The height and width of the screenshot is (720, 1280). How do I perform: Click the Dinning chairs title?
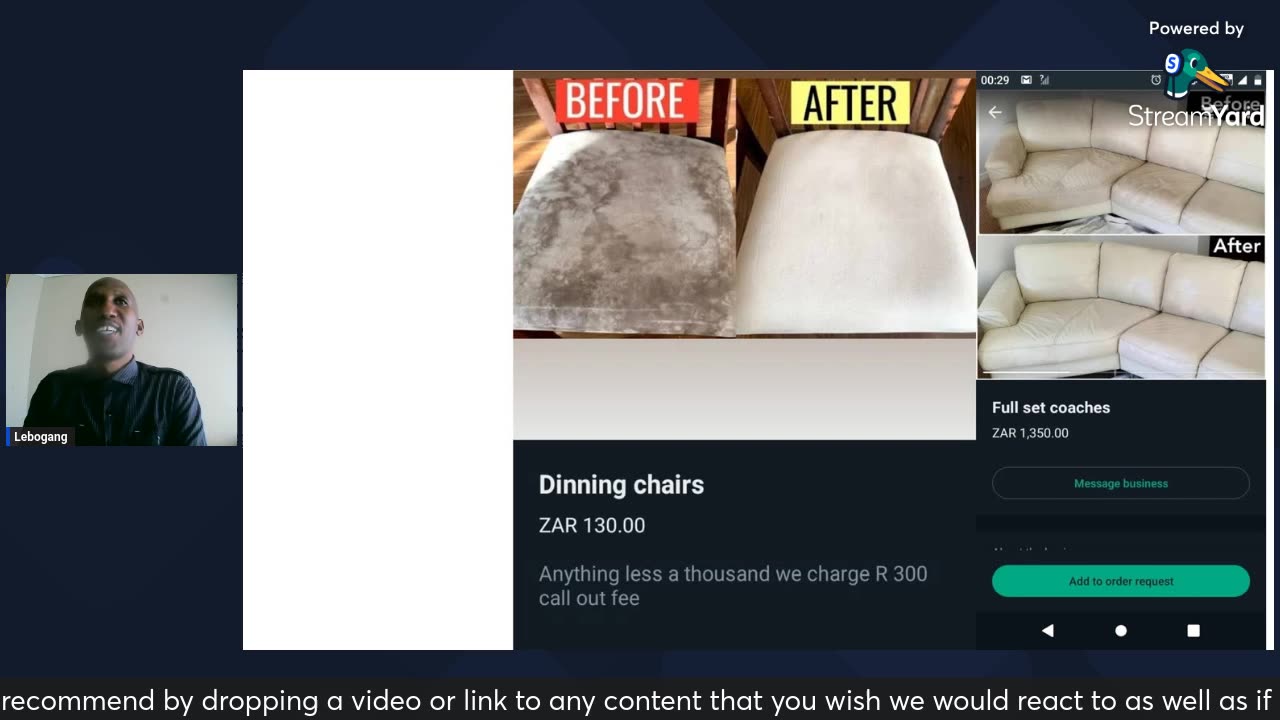pyautogui.click(x=621, y=485)
